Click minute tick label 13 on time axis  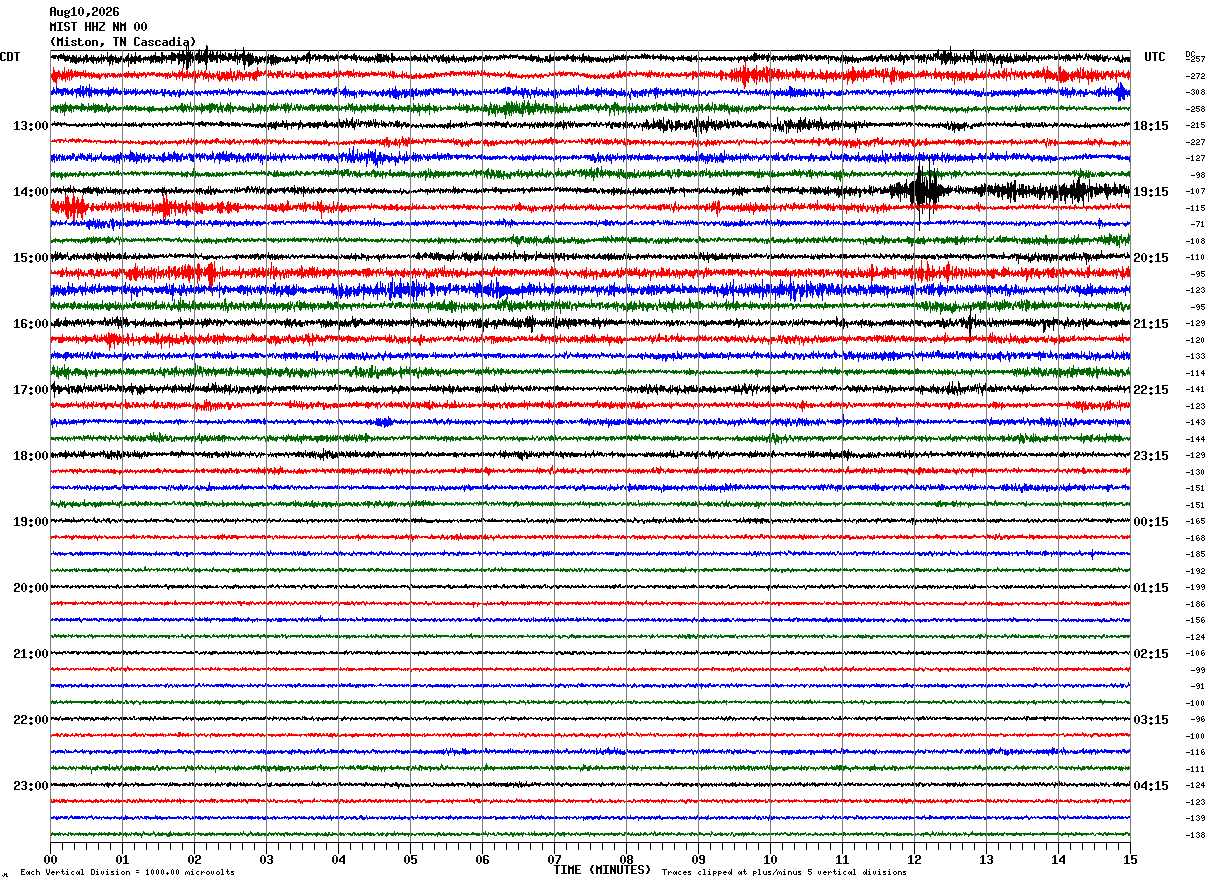(986, 859)
